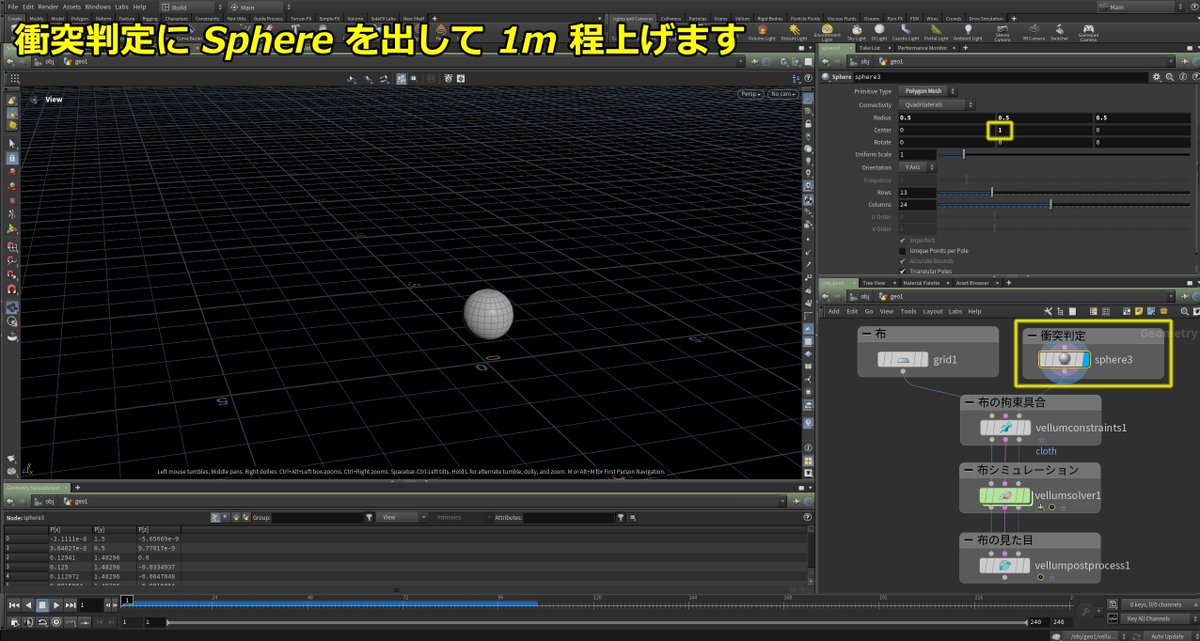Click the stop playback button

point(43,605)
